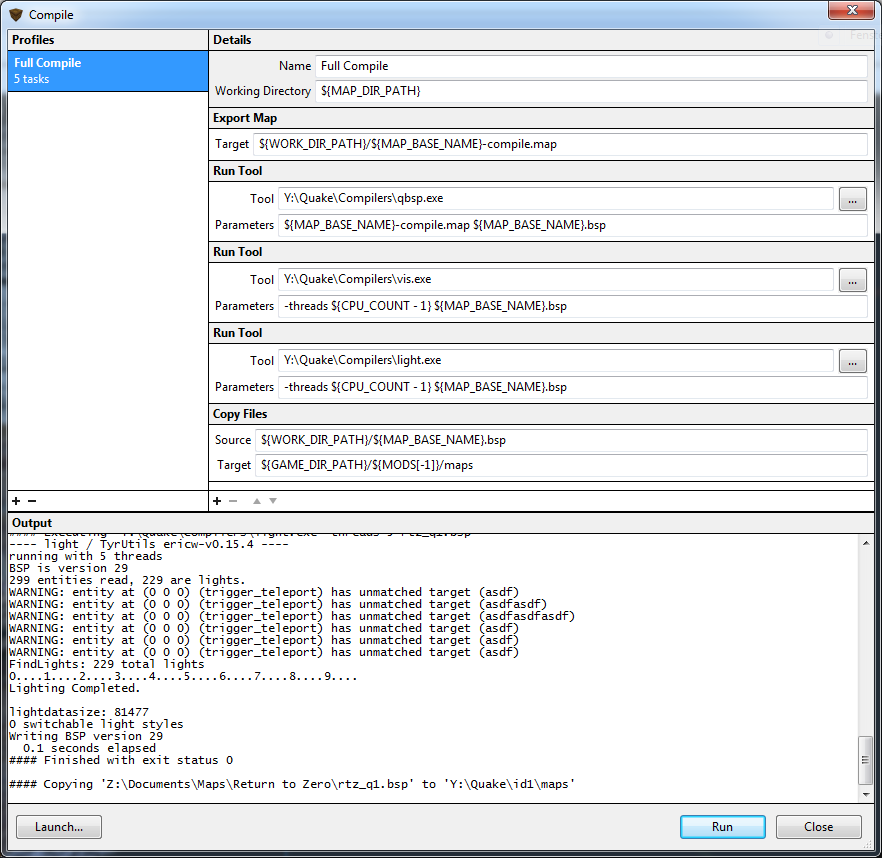Select the Full Compile profile
This screenshot has width=882, height=858.
107,70
